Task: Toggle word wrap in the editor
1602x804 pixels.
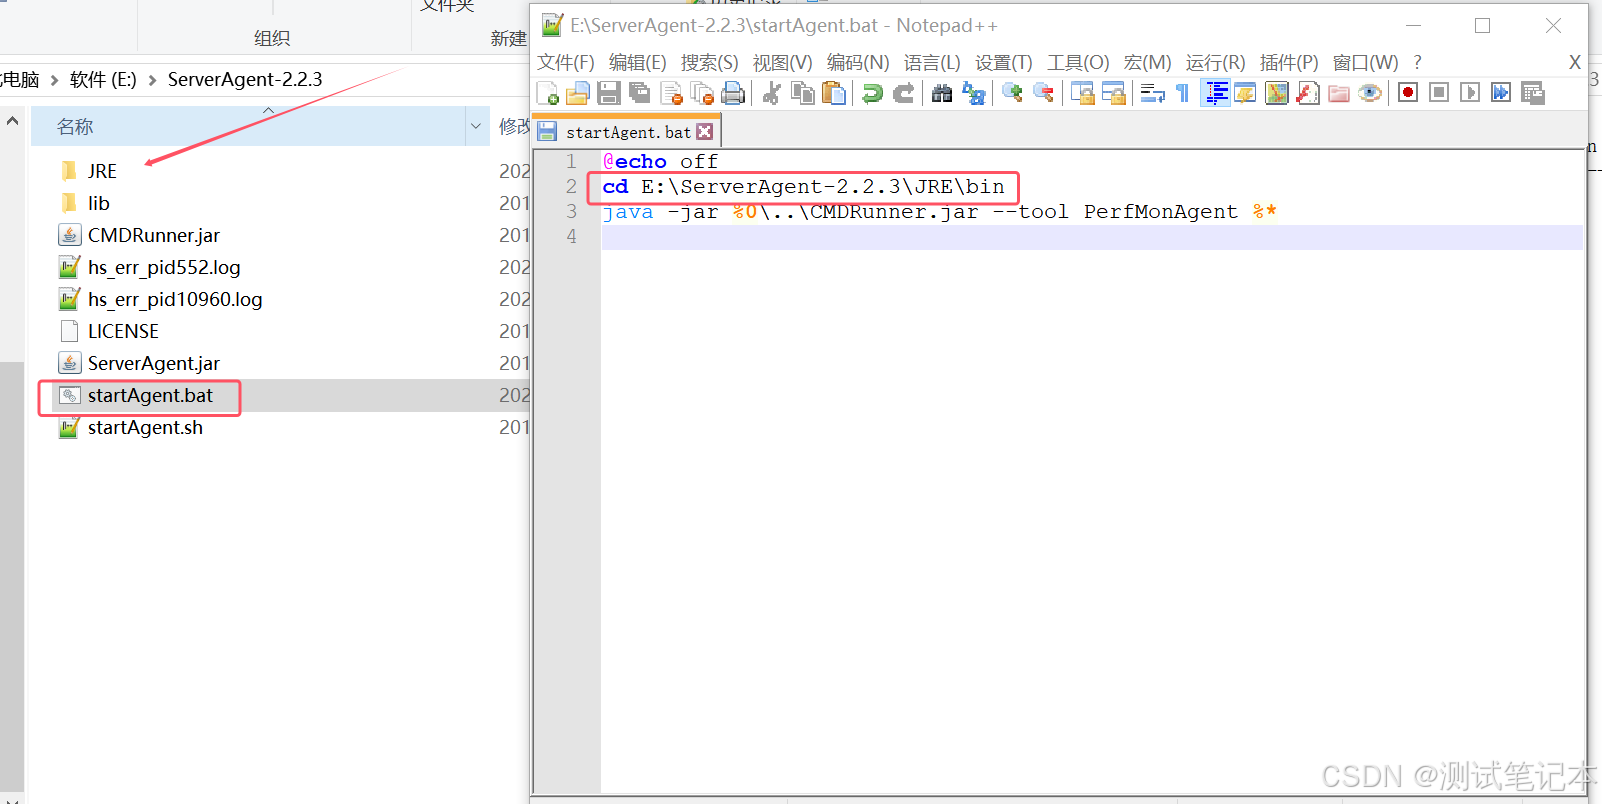Action: click(1152, 93)
